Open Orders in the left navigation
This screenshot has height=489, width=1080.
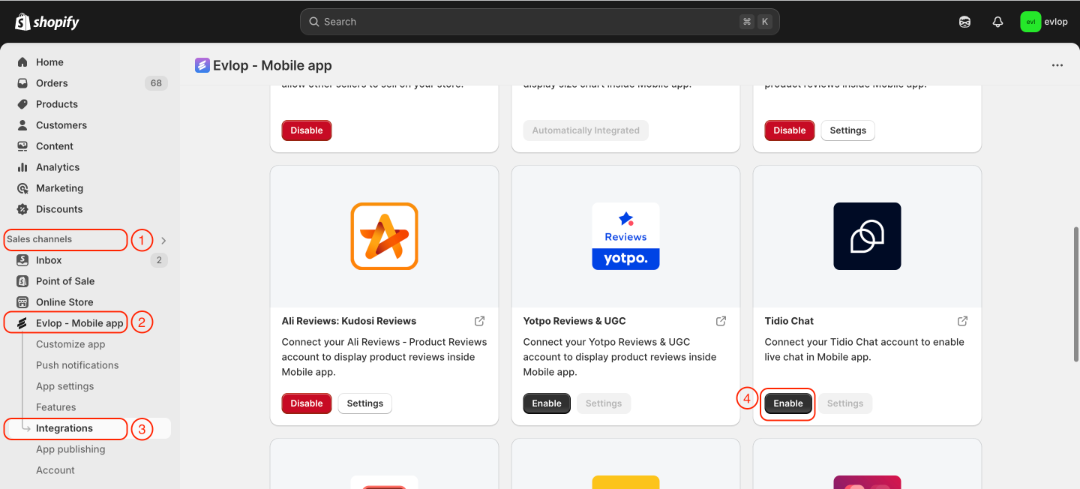52,83
